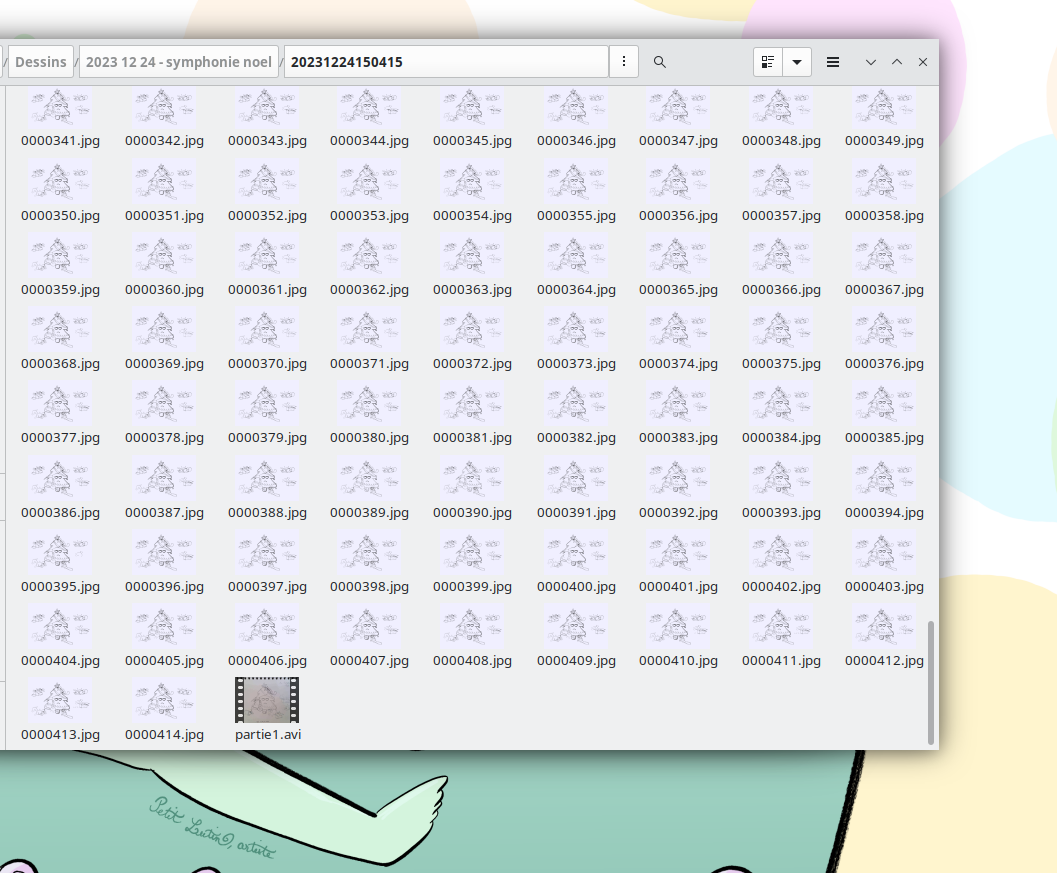Viewport: 1057px width, 873px height.
Task: Select the 0000387.jpg image icon
Action: tap(164, 479)
